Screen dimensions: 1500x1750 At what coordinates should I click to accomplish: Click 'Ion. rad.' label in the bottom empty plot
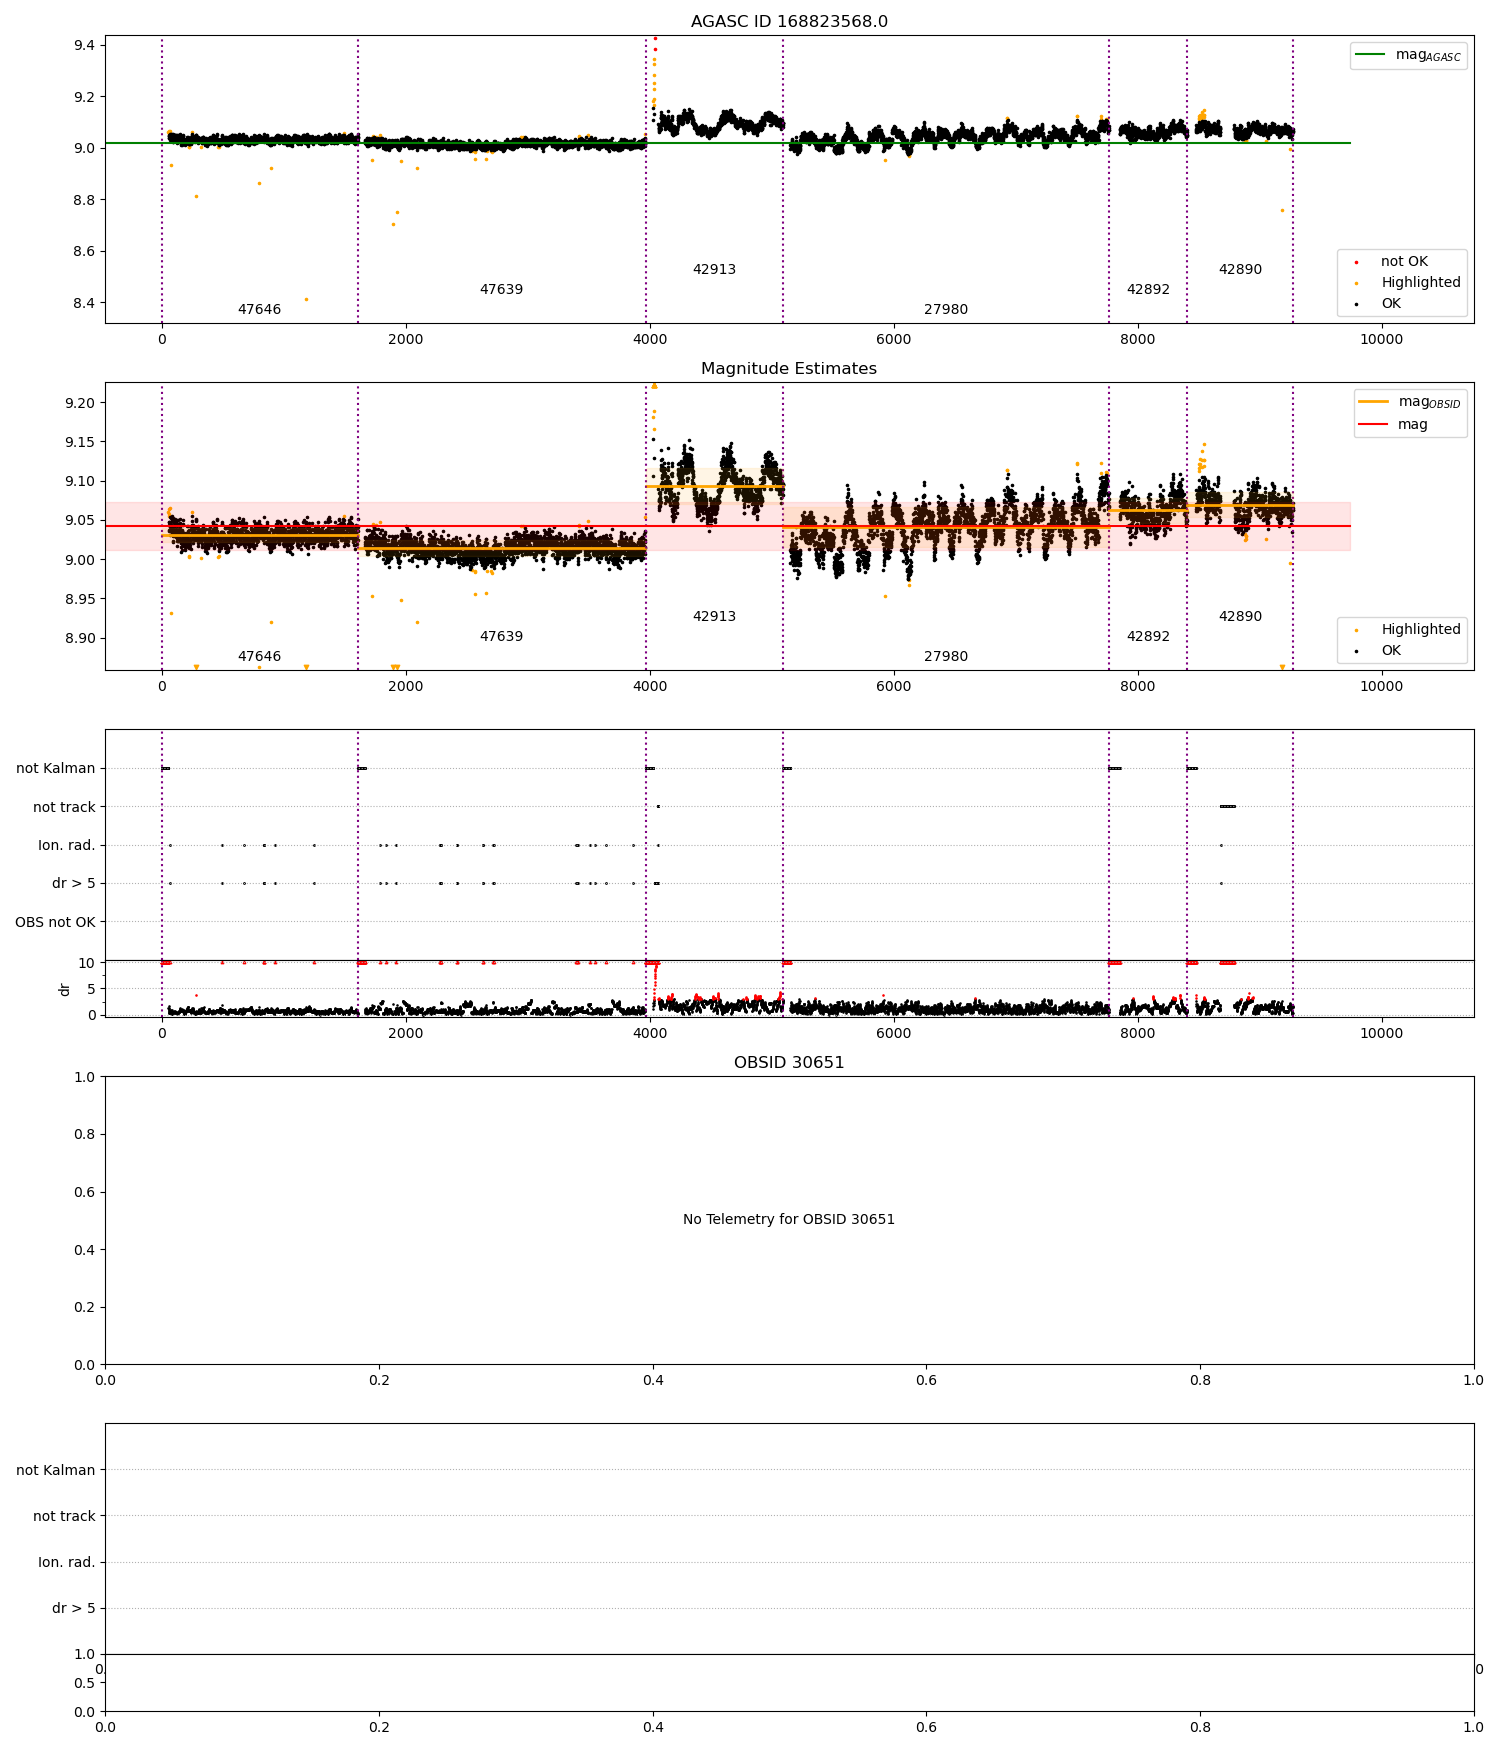click(67, 1563)
